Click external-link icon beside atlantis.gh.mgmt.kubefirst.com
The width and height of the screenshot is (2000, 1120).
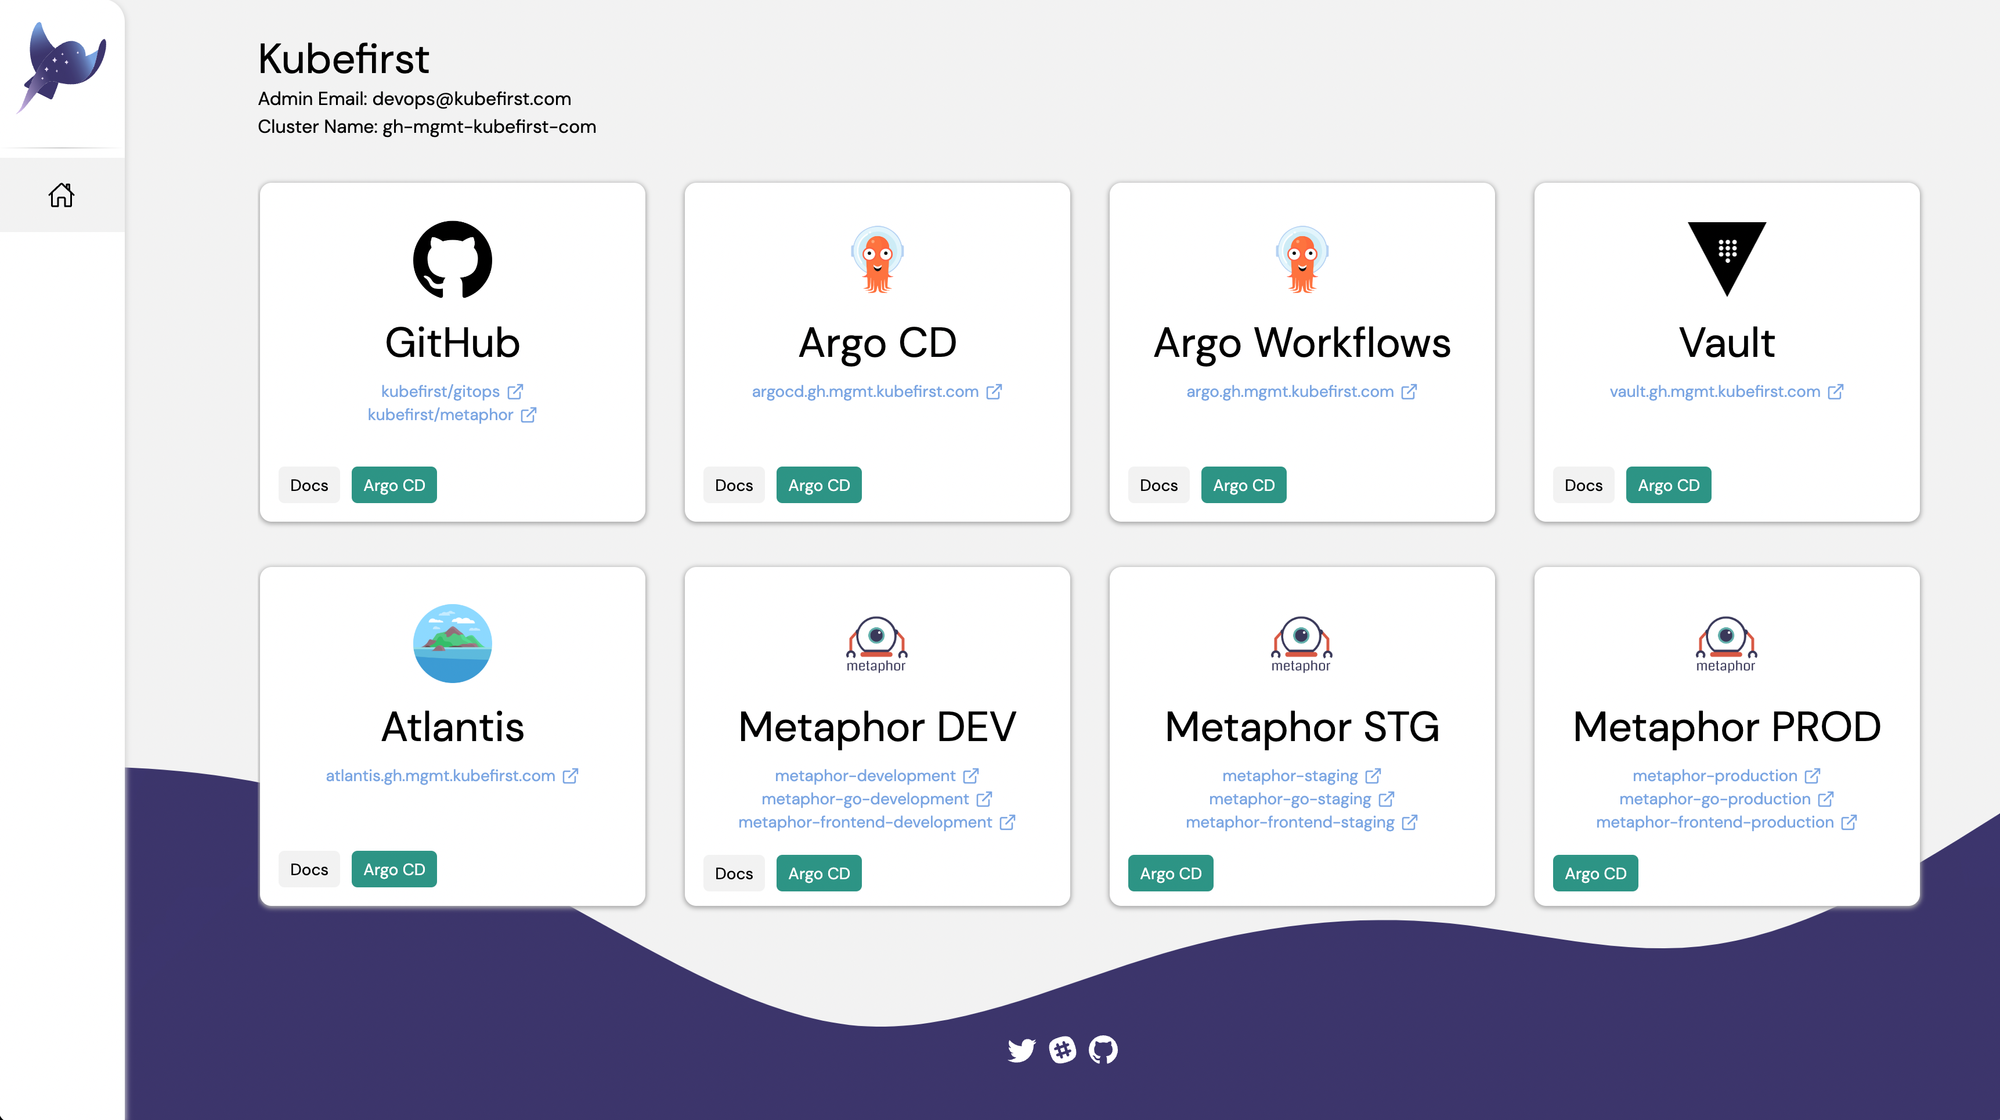pos(571,775)
